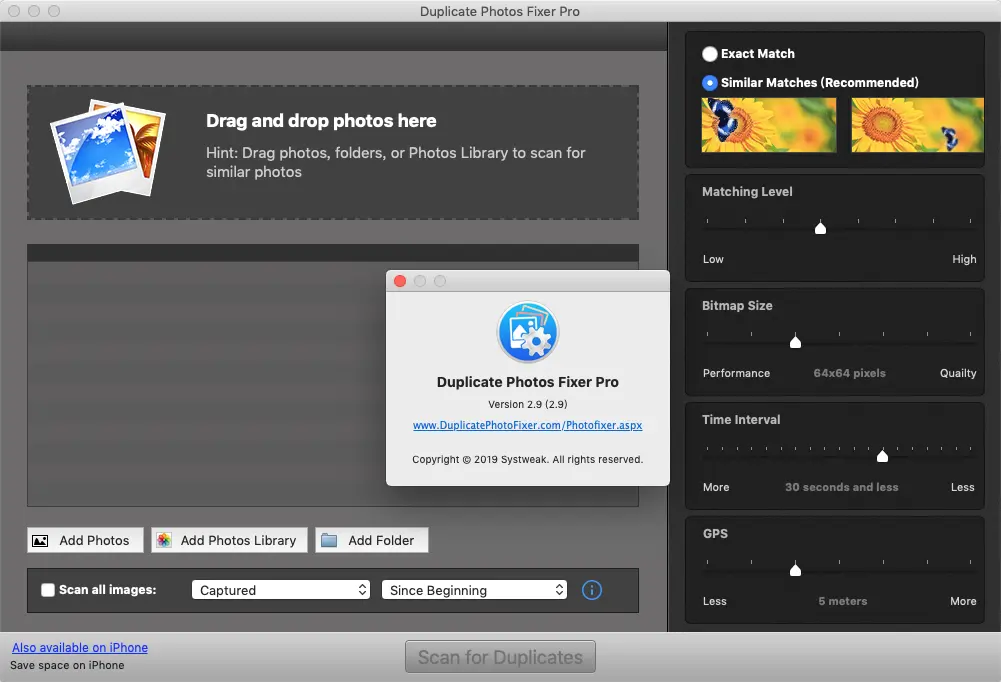The width and height of the screenshot is (1001, 682).
Task: Click the info icon beside Since Beginning
Action: (x=592, y=590)
